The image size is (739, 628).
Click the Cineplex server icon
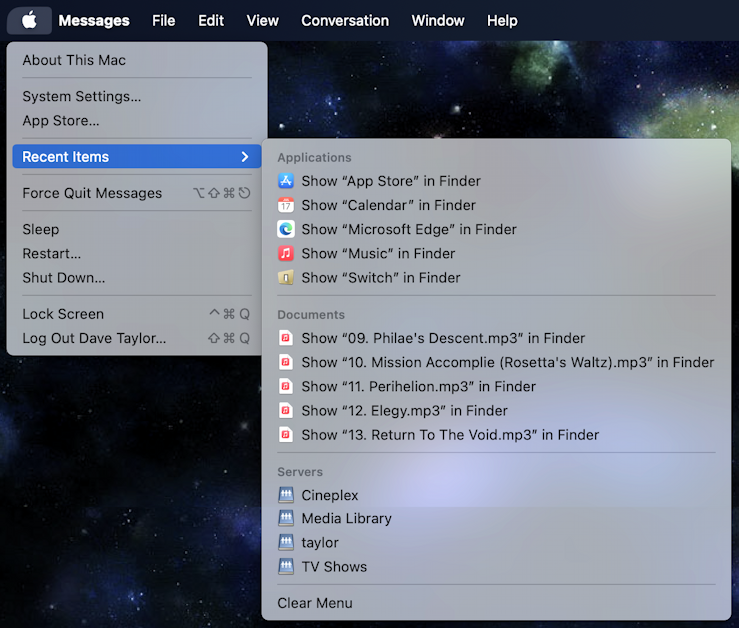pos(286,495)
